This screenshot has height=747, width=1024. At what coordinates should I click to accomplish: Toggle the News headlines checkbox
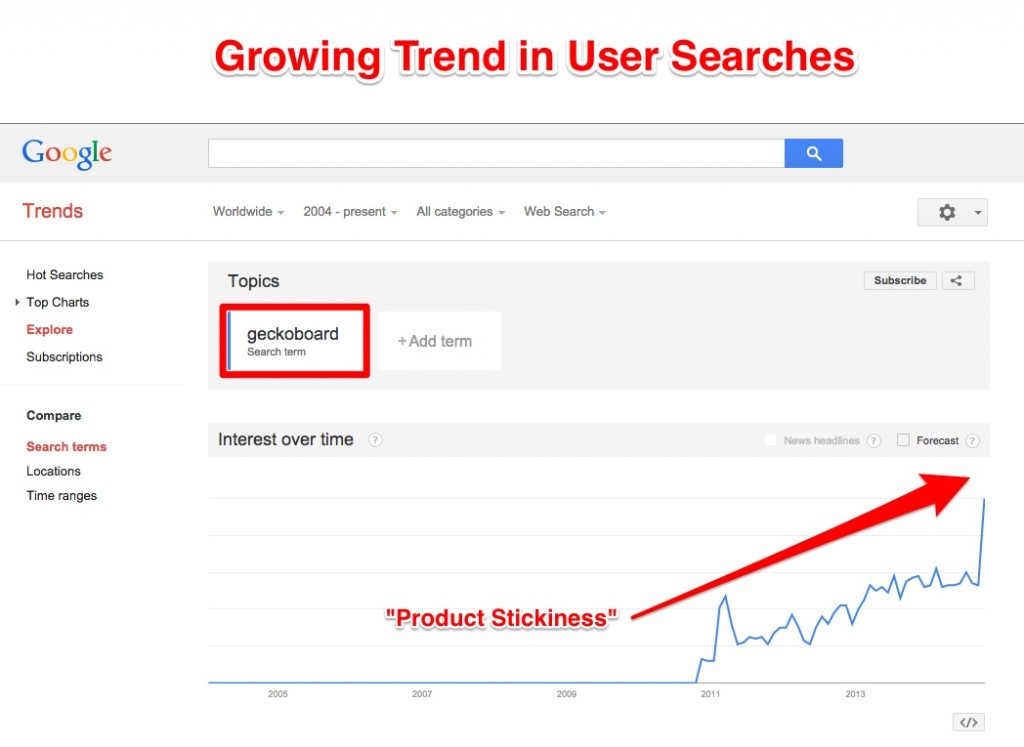(x=771, y=440)
